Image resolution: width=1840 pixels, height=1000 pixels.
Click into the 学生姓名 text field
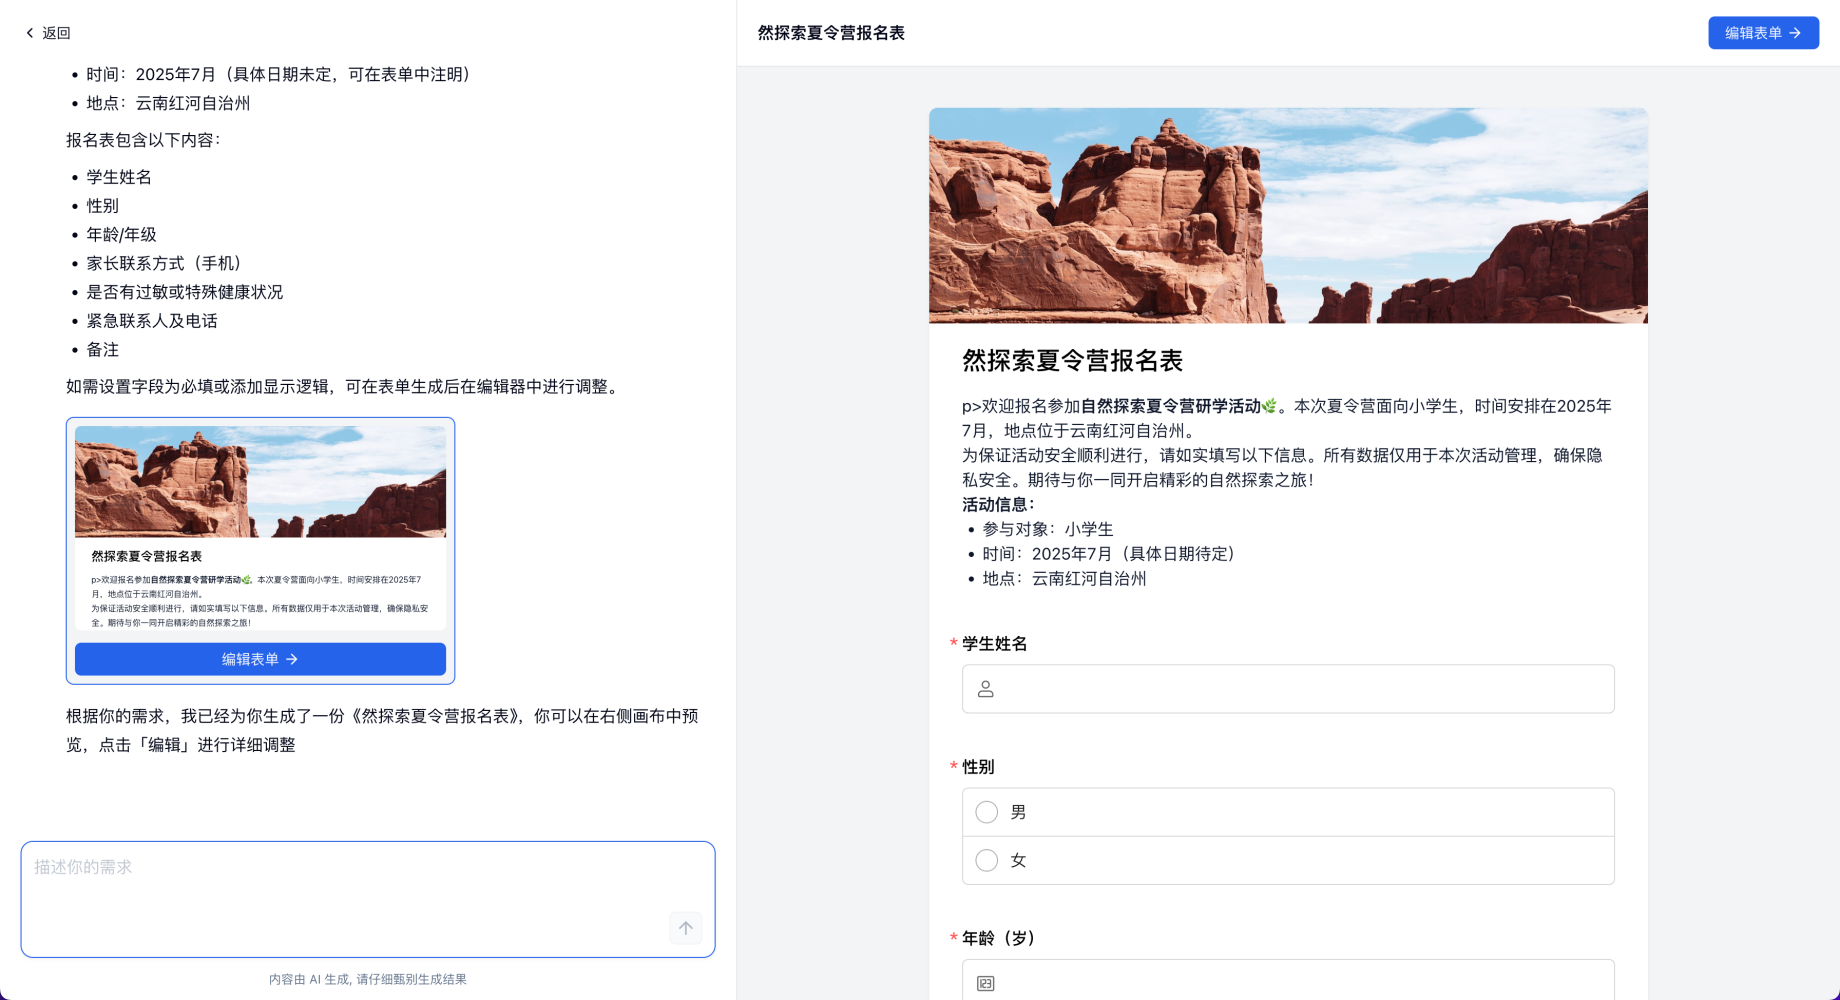(x=1300, y=689)
